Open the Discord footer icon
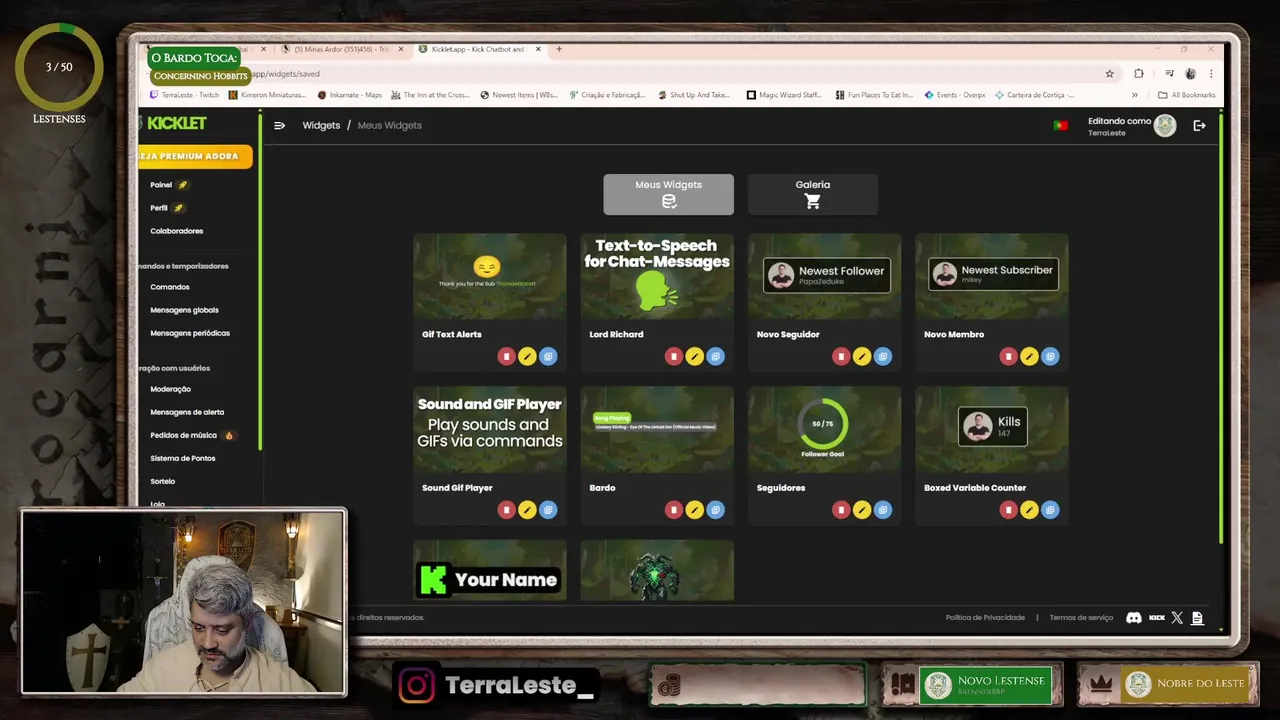Image resolution: width=1280 pixels, height=720 pixels. [1133, 618]
